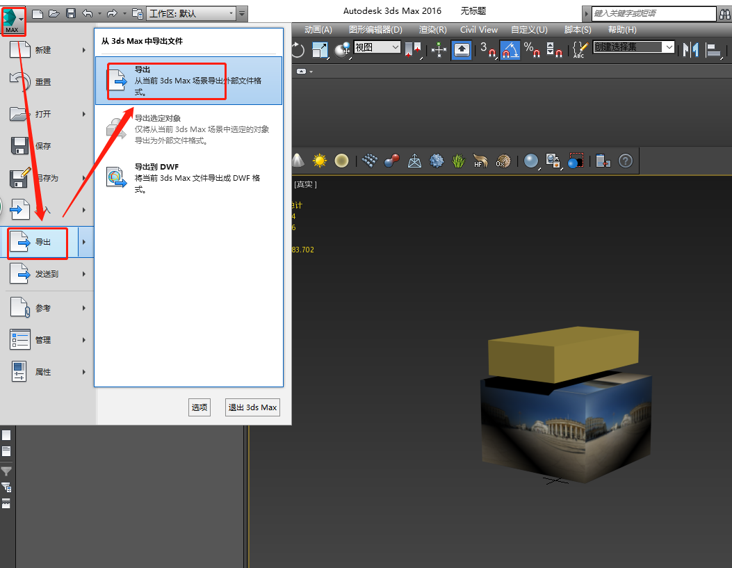
Task: Click the Mirror tool icon
Action: [x=690, y=50]
